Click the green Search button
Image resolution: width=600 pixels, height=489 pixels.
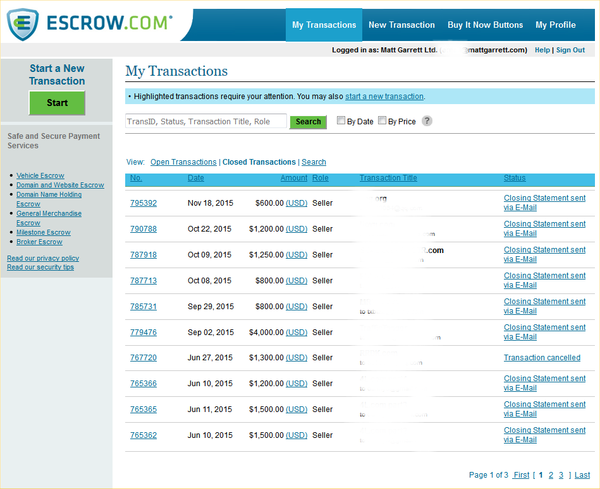tap(308, 122)
